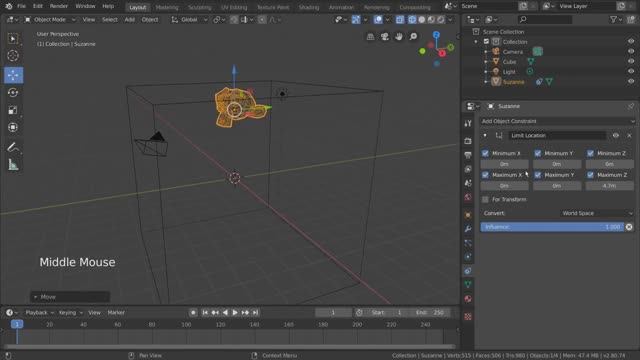Select the Measure tool
This screenshot has height=360, width=640.
[x=13, y=164]
